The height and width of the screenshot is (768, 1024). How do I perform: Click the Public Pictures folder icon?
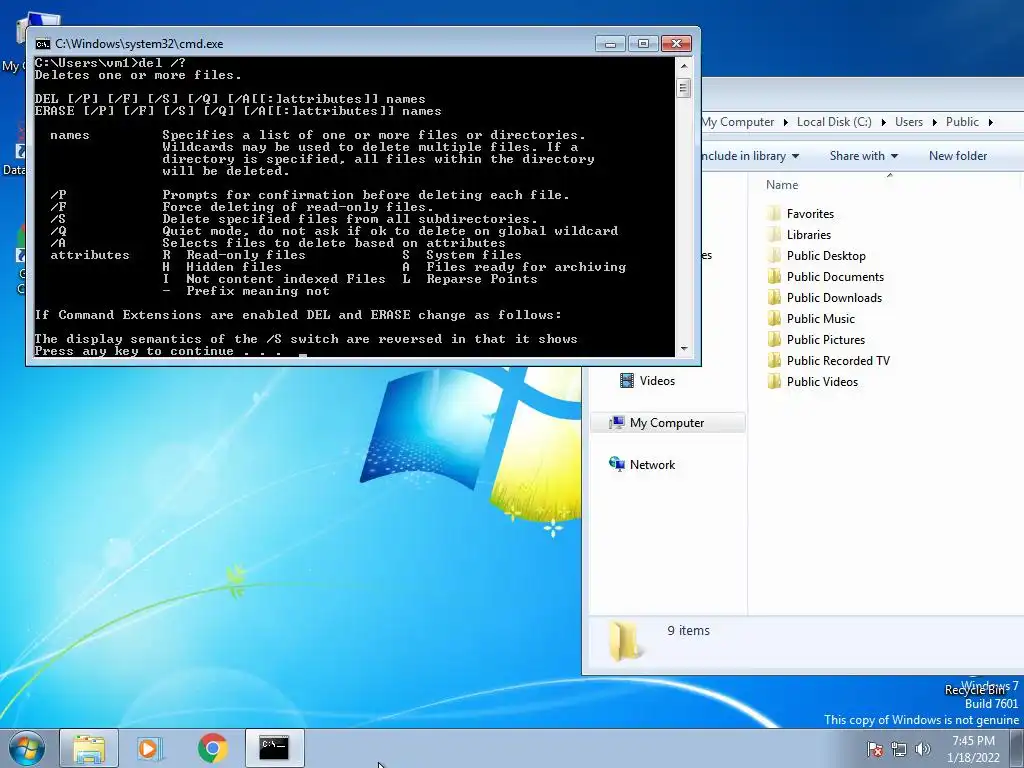pyautogui.click(x=774, y=339)
